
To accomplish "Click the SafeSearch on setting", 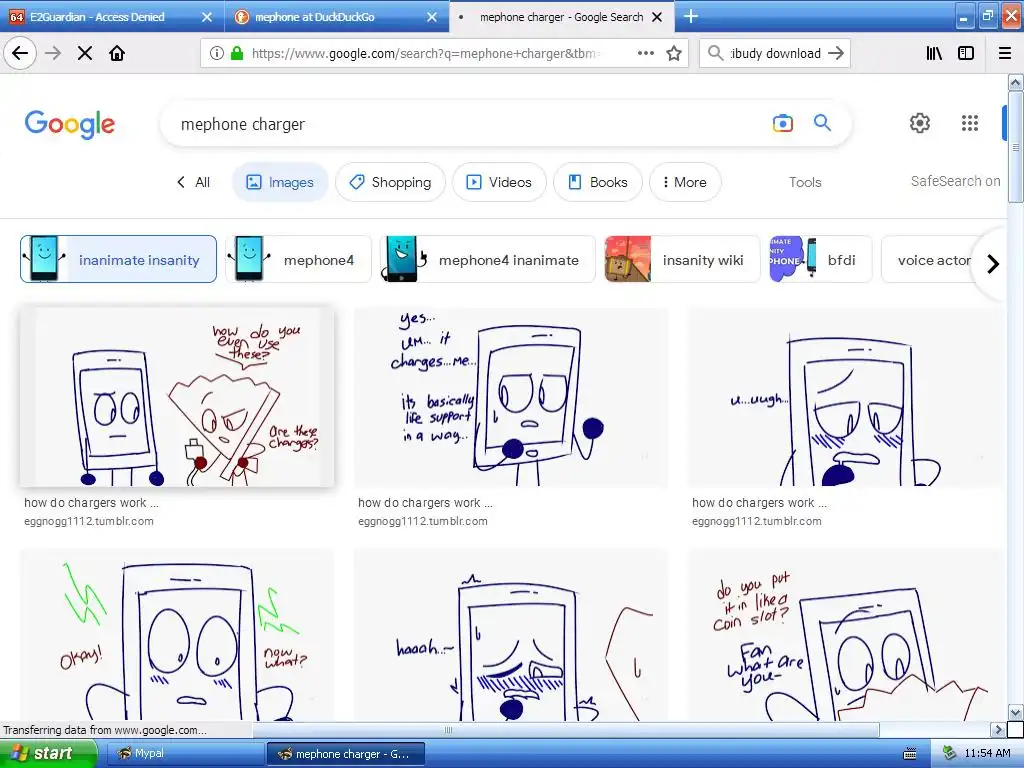I will (x=955, y=181).
